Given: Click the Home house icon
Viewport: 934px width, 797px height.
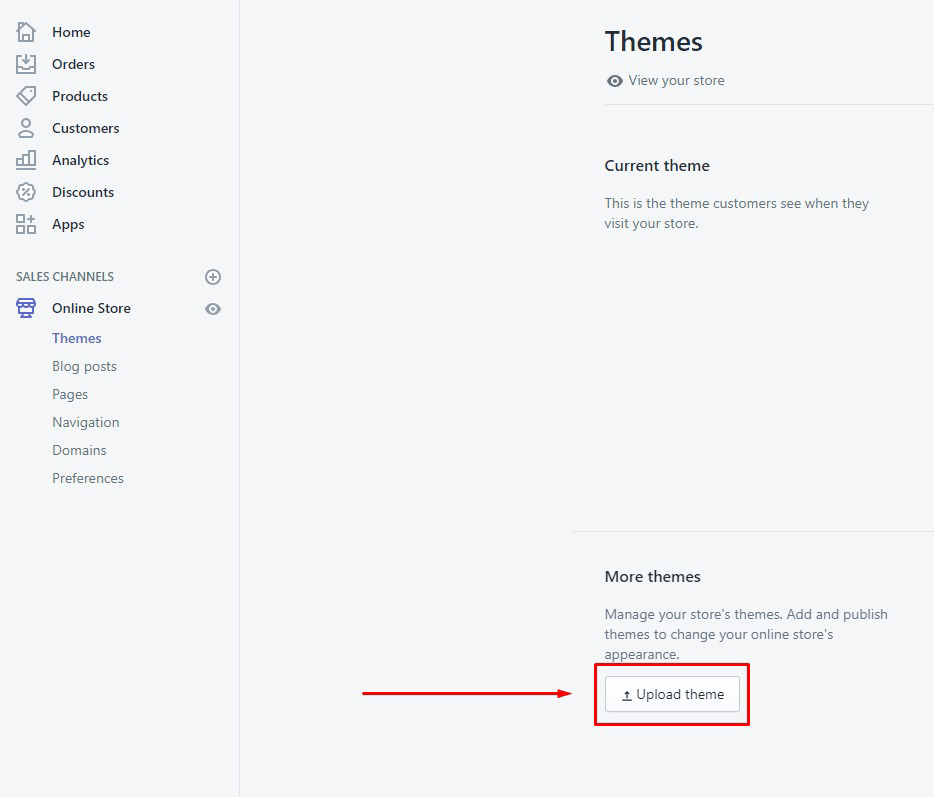Looking at the screenshot, I should pos(26,32).
